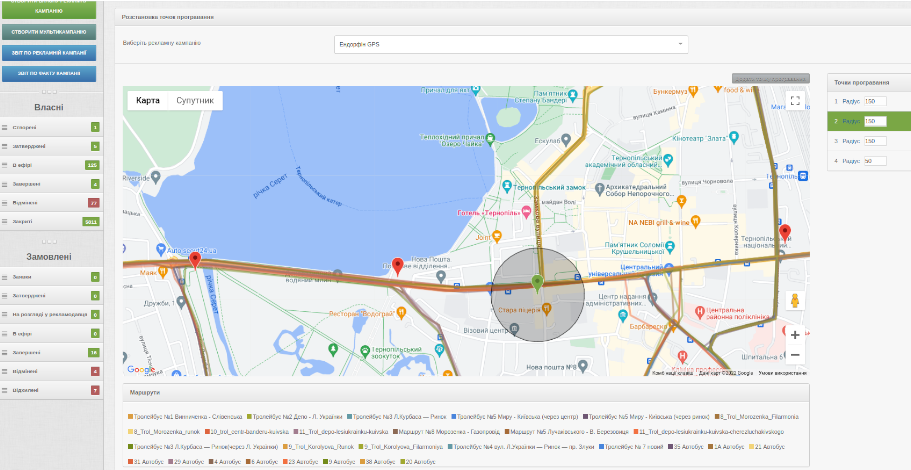Click swatch for Тролейбус №1 route
The height and width of the screenshot is (470, 911).
pyautogui.click(x=131, y=417)
